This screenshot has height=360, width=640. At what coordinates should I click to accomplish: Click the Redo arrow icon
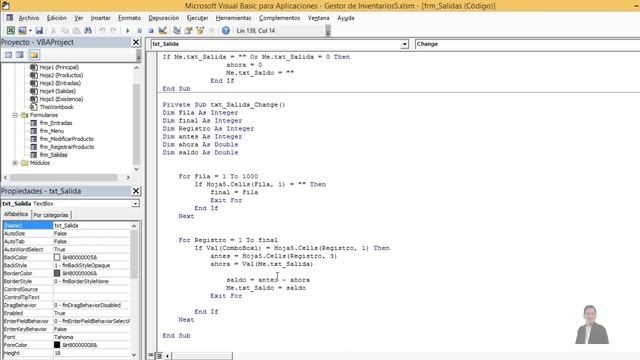tap(113, 31)
